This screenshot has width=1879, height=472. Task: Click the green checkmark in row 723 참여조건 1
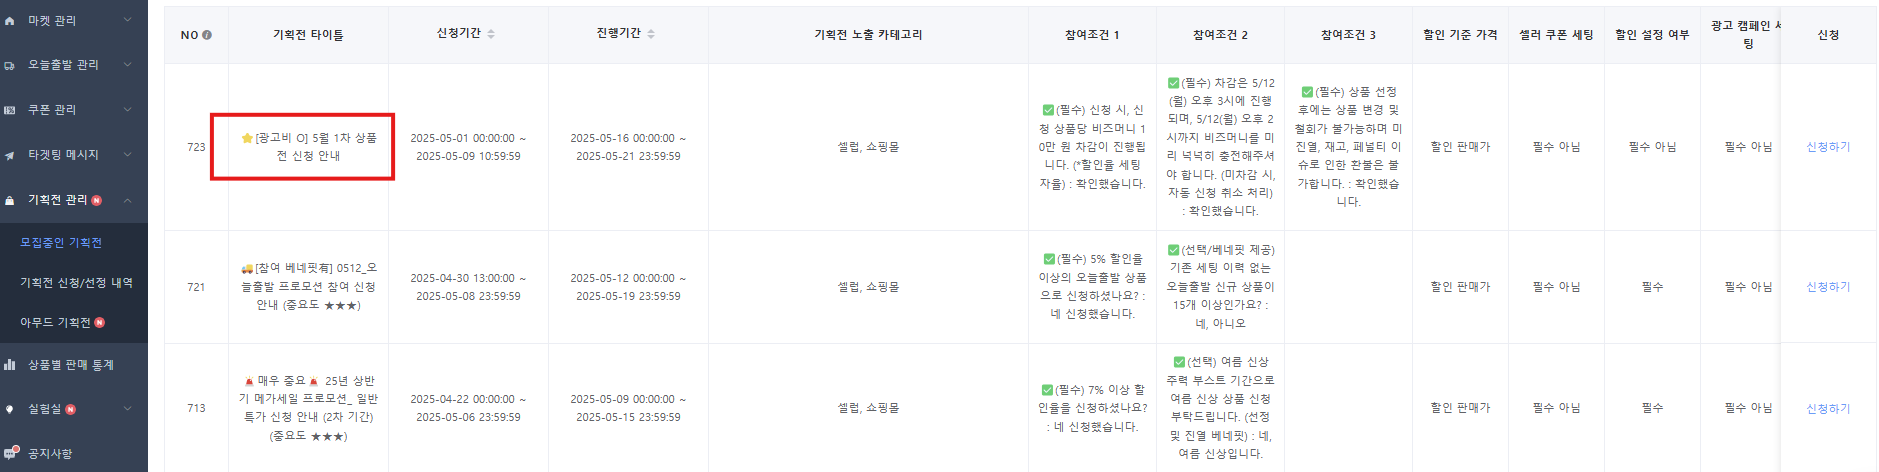(x=1048, y=110)
